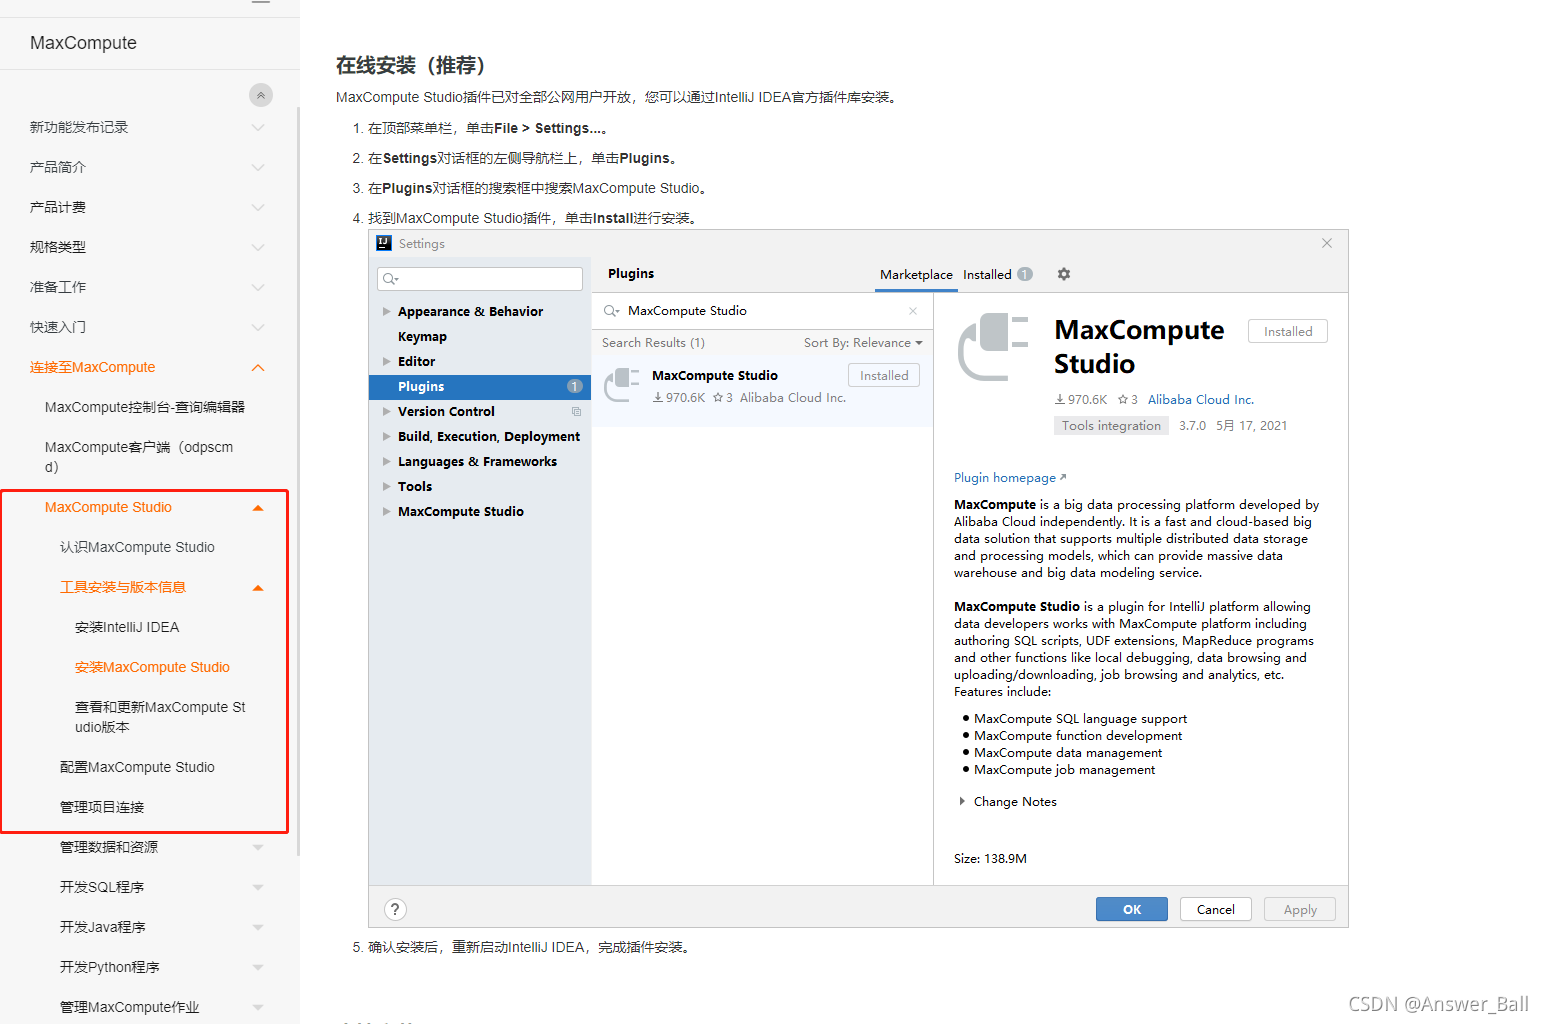Click the OK button in the Settings dialog

(x=1131, y=909)
